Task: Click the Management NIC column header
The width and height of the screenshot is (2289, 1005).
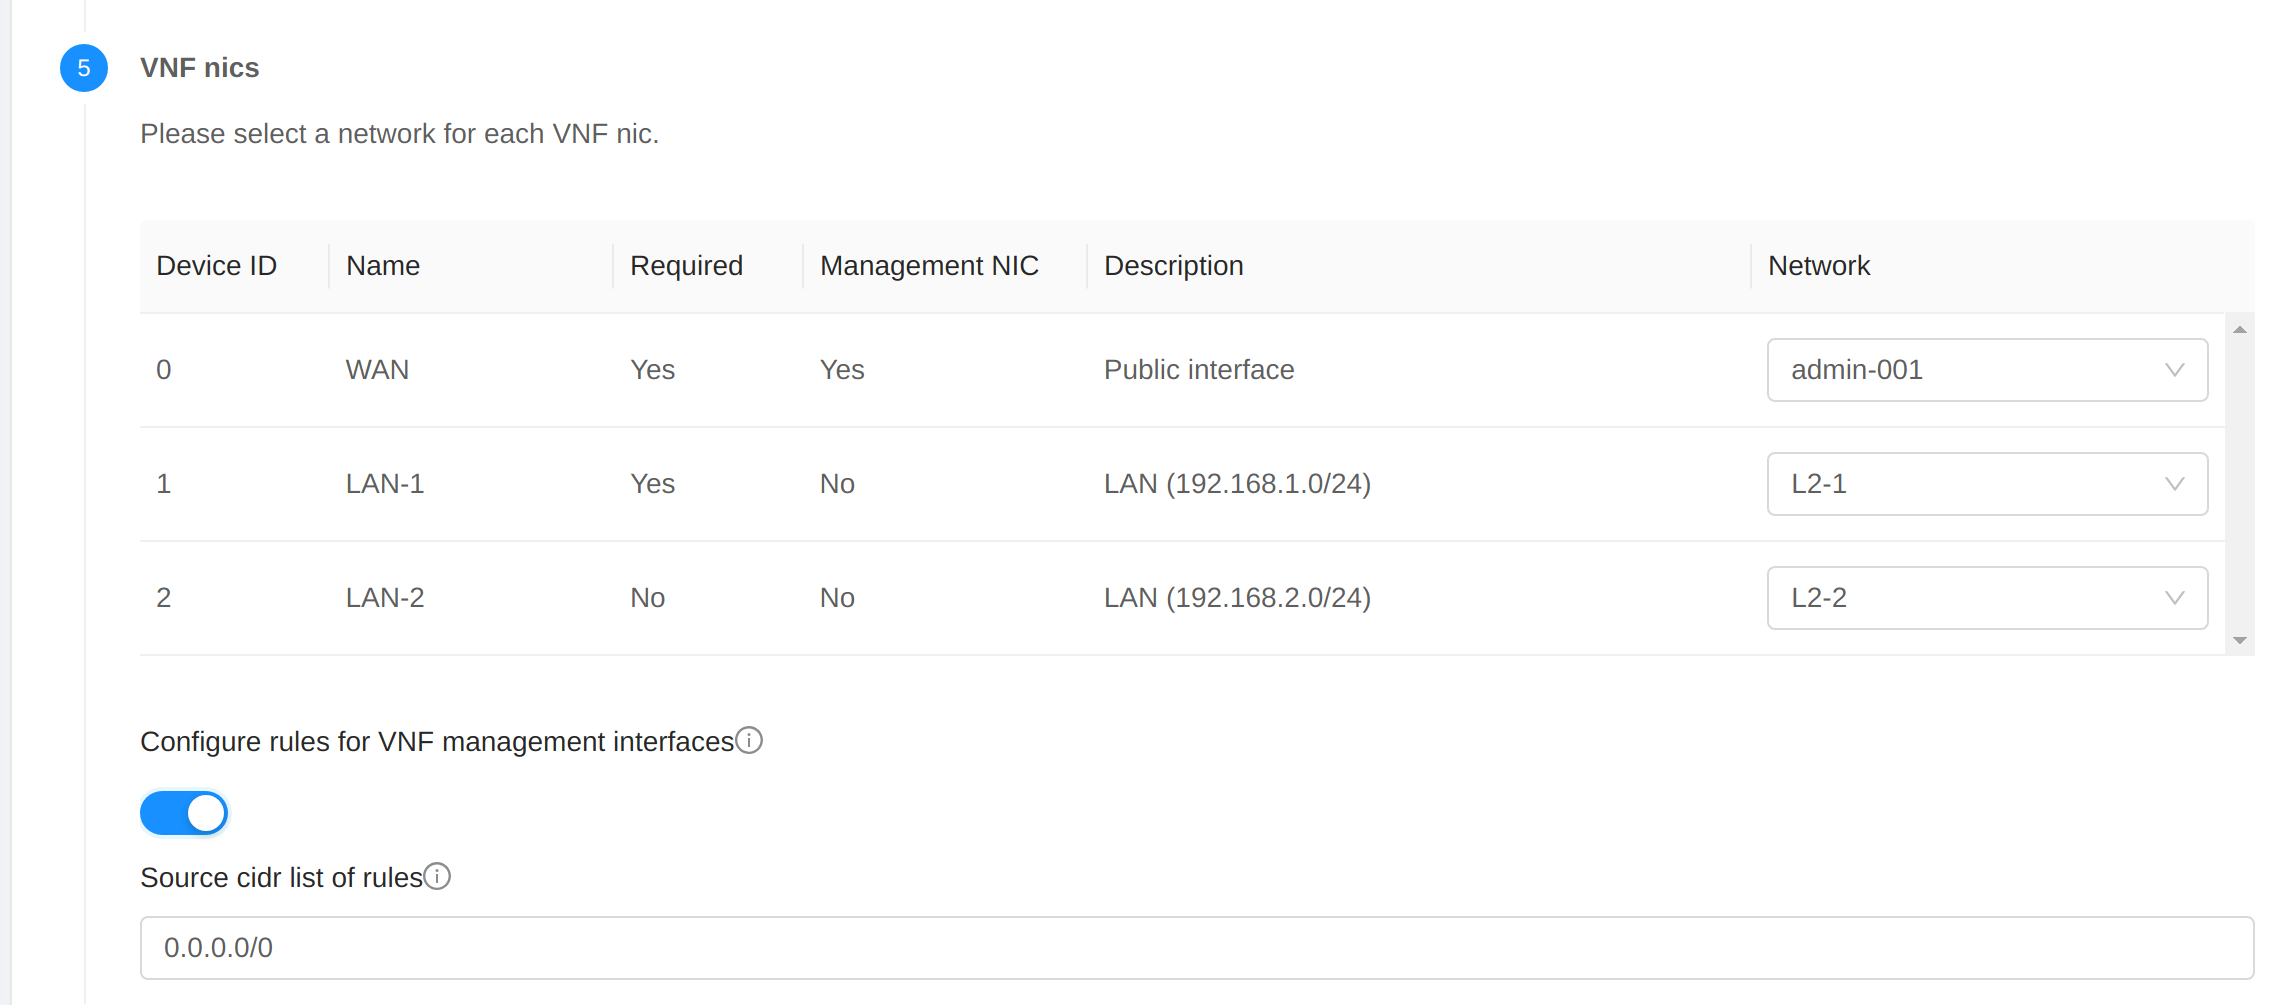Action: point(929,266)
